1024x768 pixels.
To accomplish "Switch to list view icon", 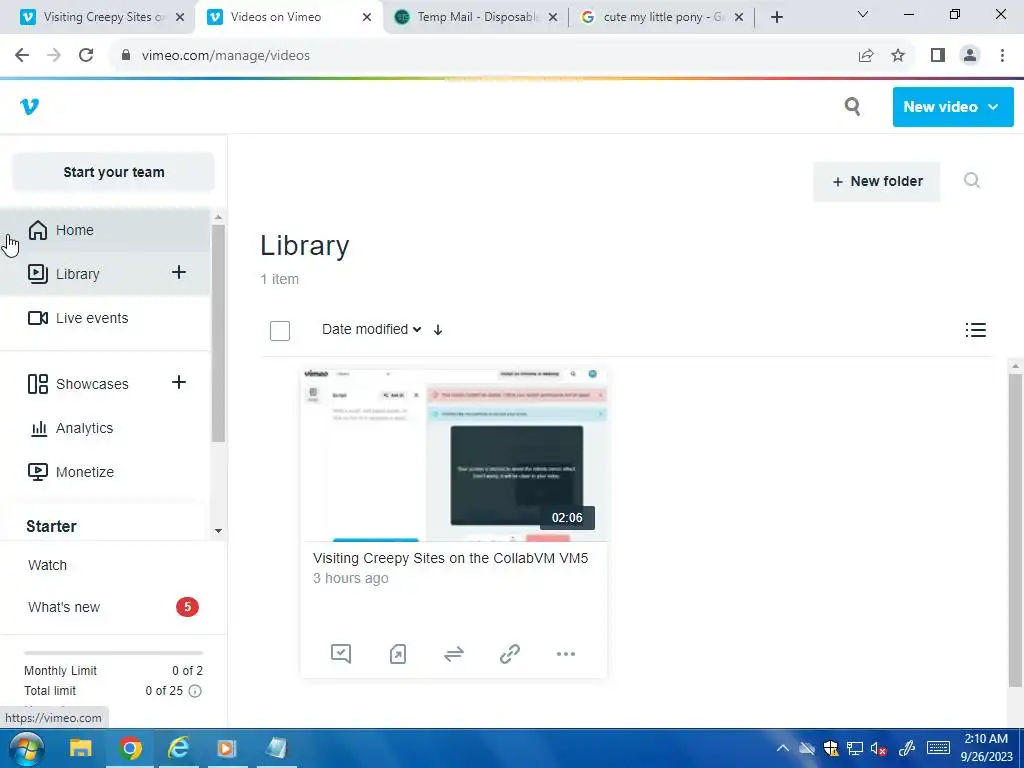I will pyautogui.click(x=976, y=330).
